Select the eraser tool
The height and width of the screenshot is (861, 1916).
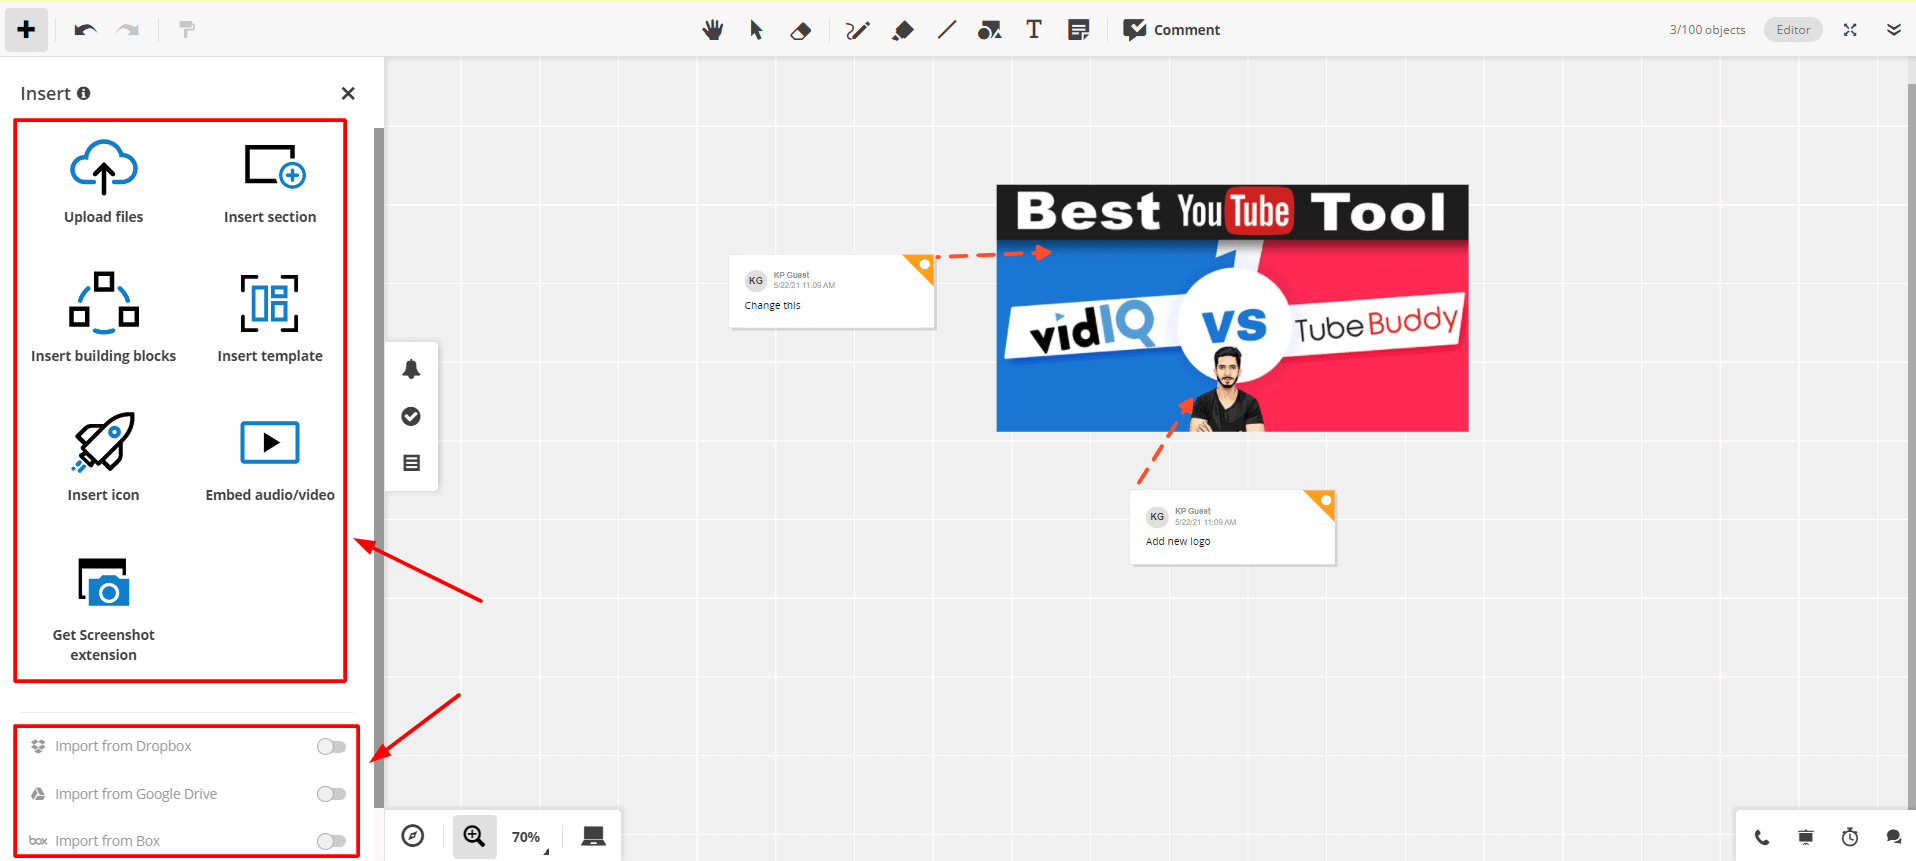click(x=800, y=30)
